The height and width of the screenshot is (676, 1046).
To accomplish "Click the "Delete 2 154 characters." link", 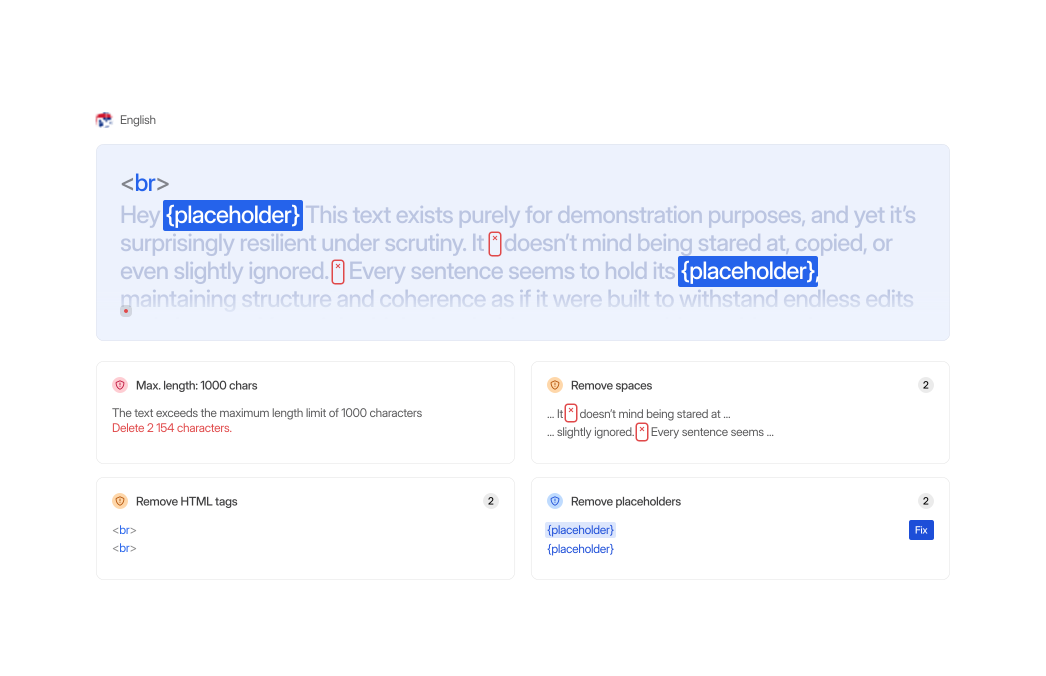I will coord(172,428).
